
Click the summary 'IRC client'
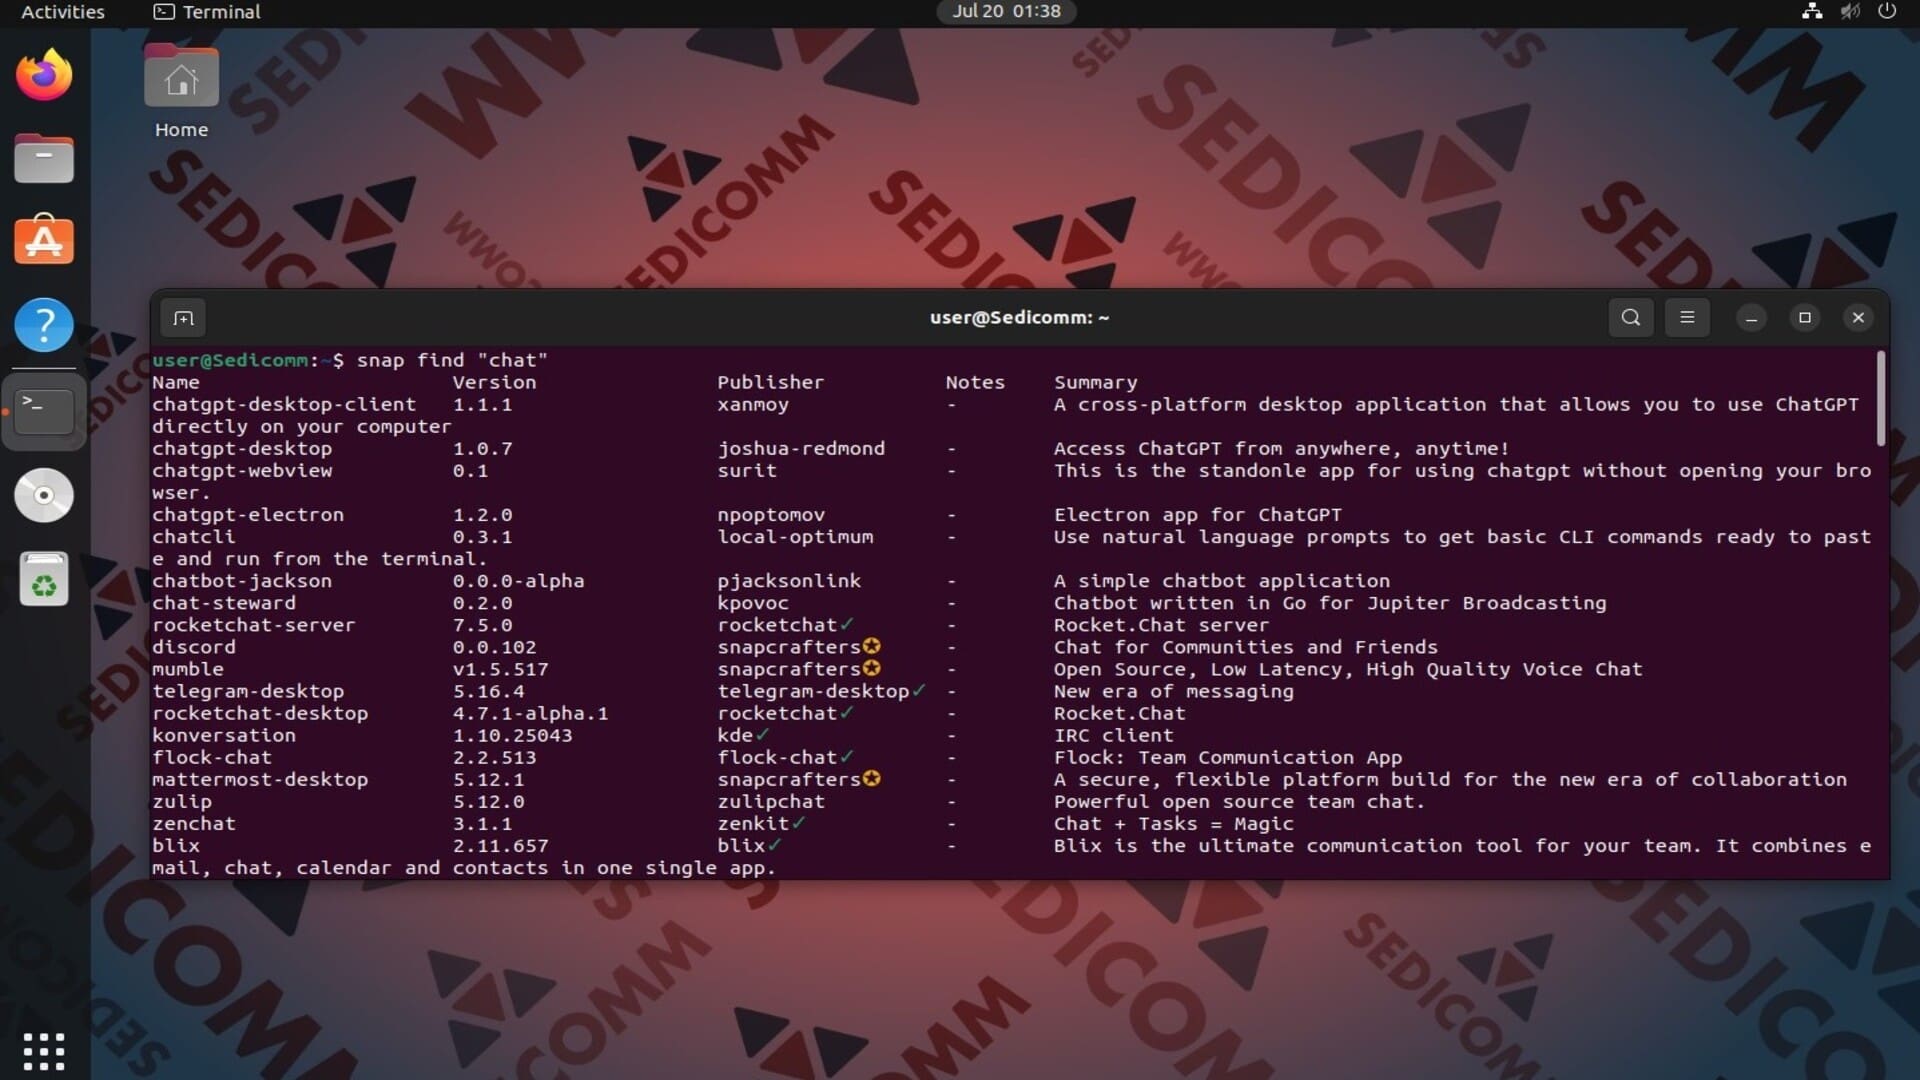[1114, 735]
